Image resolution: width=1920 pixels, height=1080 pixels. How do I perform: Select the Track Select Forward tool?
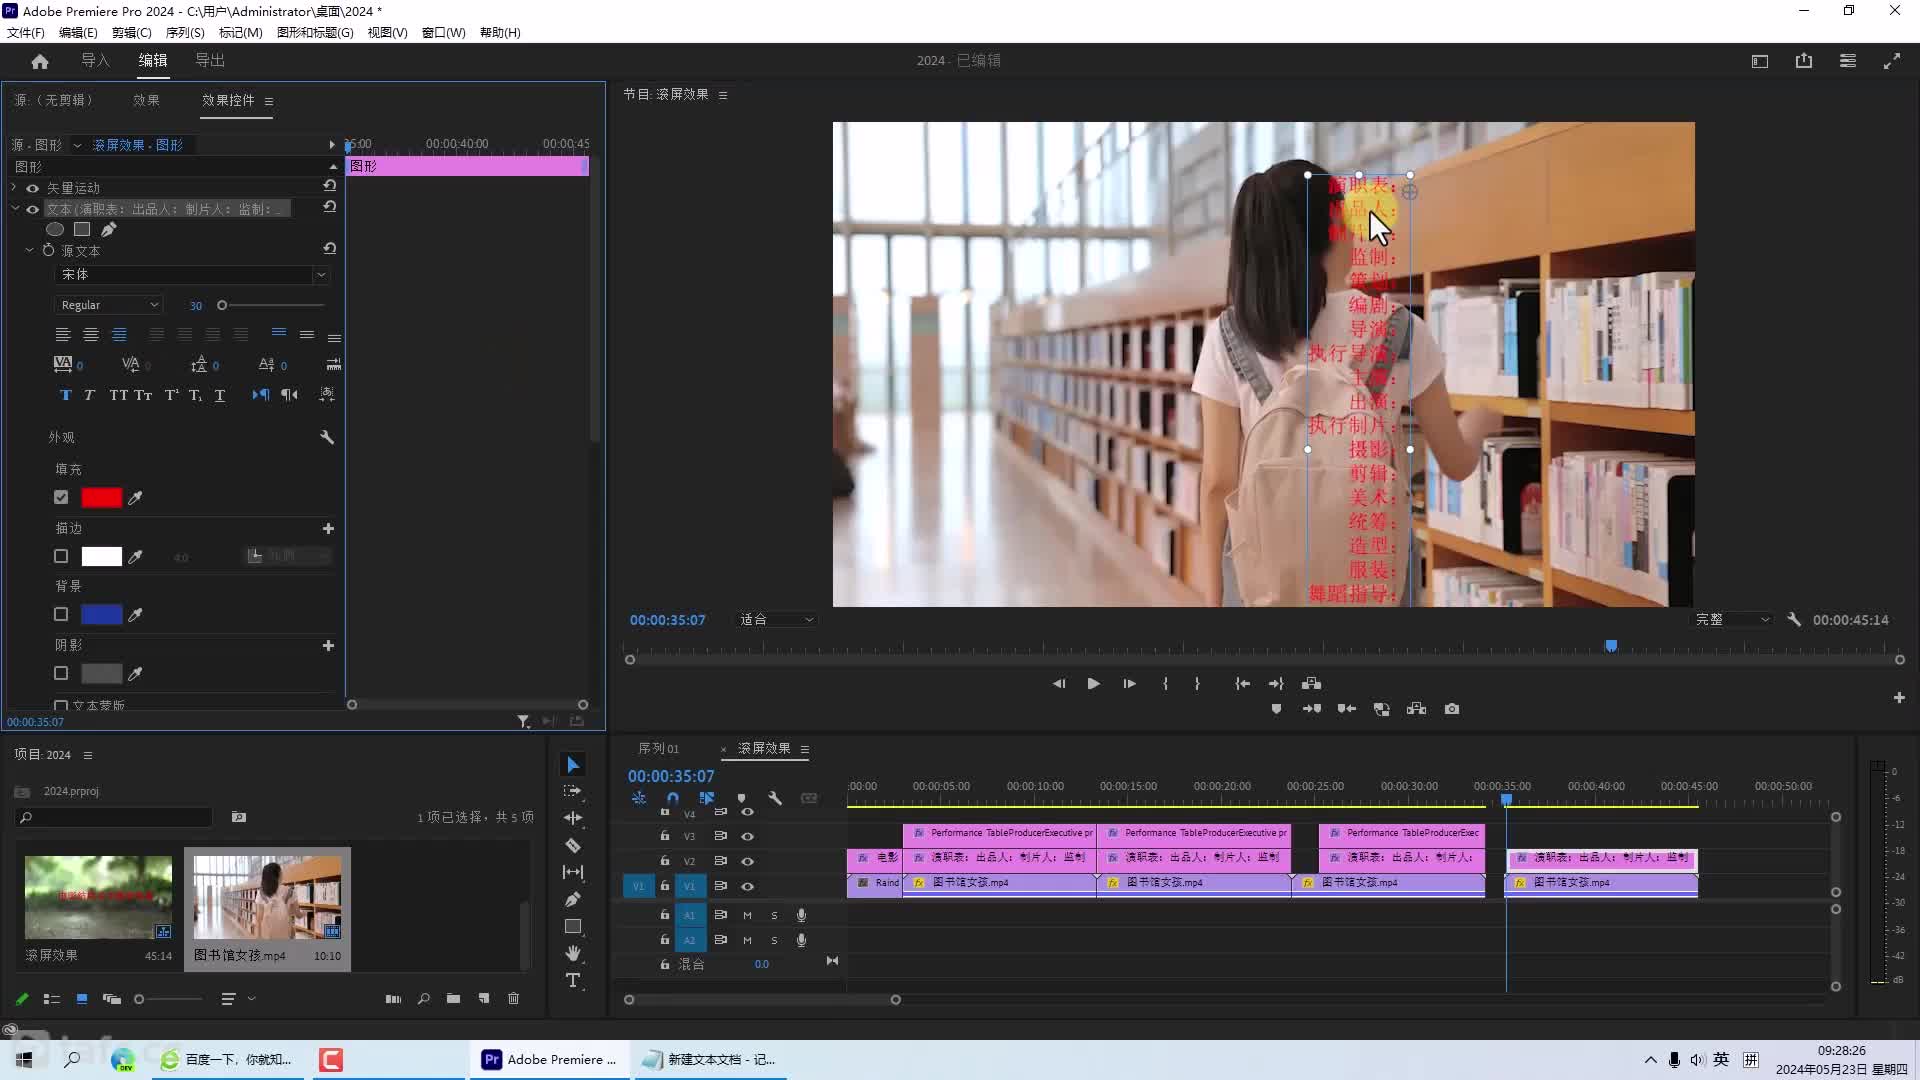[573, 791]
